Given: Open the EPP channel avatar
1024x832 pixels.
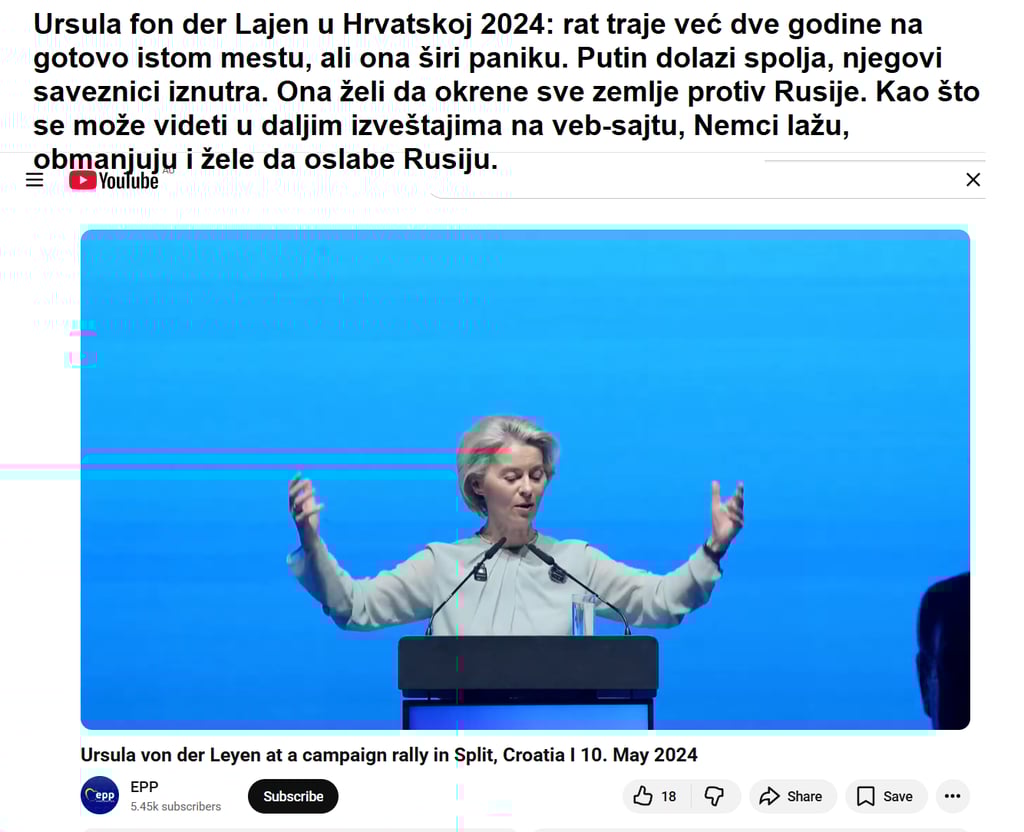Looking at the screenshot, I should pos(100,795).
